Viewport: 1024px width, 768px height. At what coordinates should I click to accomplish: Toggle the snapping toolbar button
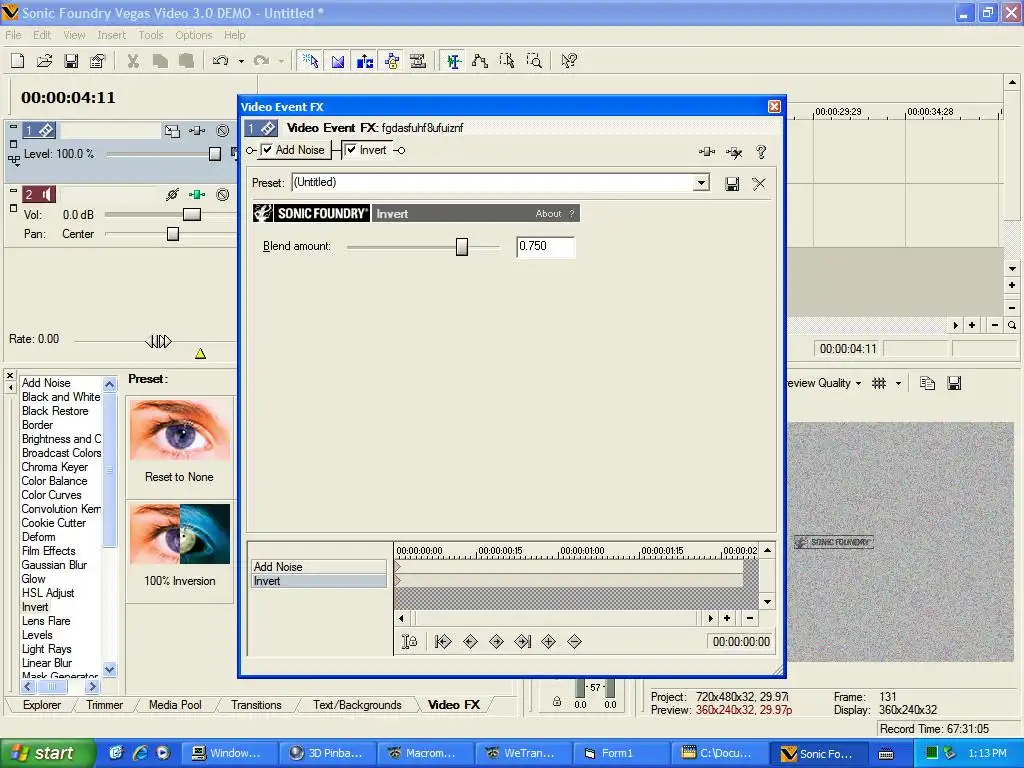(310, 61)
